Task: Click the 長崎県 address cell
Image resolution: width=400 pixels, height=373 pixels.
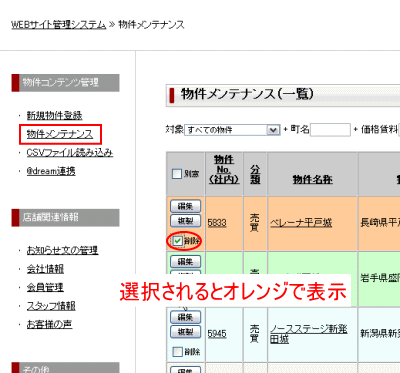Action: click(379, 223)
